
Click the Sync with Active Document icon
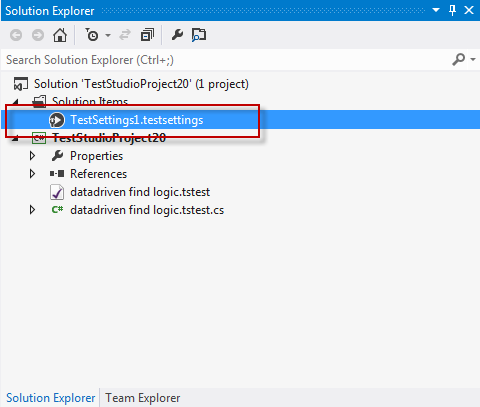[x=125, y=35]
